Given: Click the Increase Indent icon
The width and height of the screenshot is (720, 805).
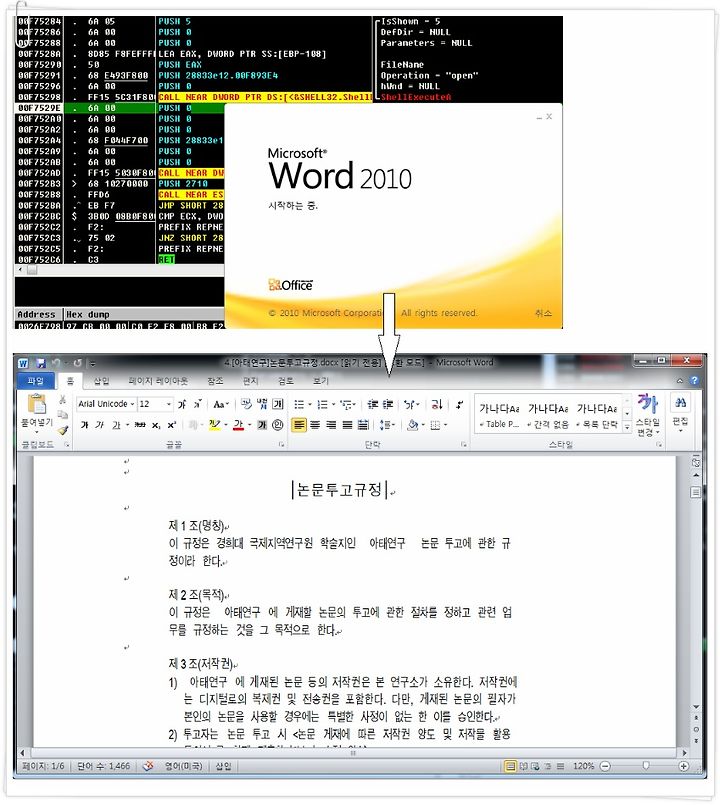Looking at the screenshot, I should pyautogui.click(x=388, y=405).
